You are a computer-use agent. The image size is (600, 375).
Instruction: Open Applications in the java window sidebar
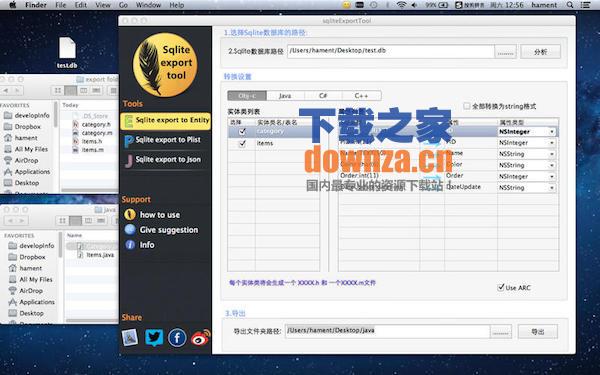32,302
